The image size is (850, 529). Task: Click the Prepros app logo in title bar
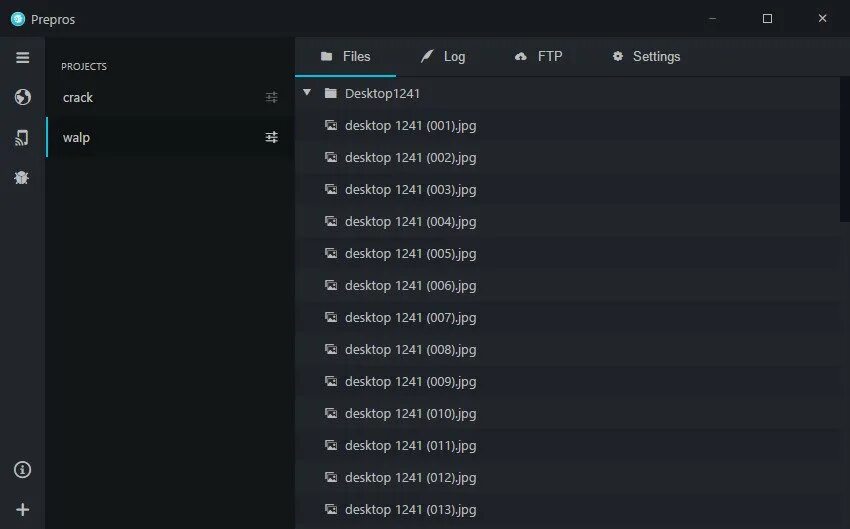point(18,19)
